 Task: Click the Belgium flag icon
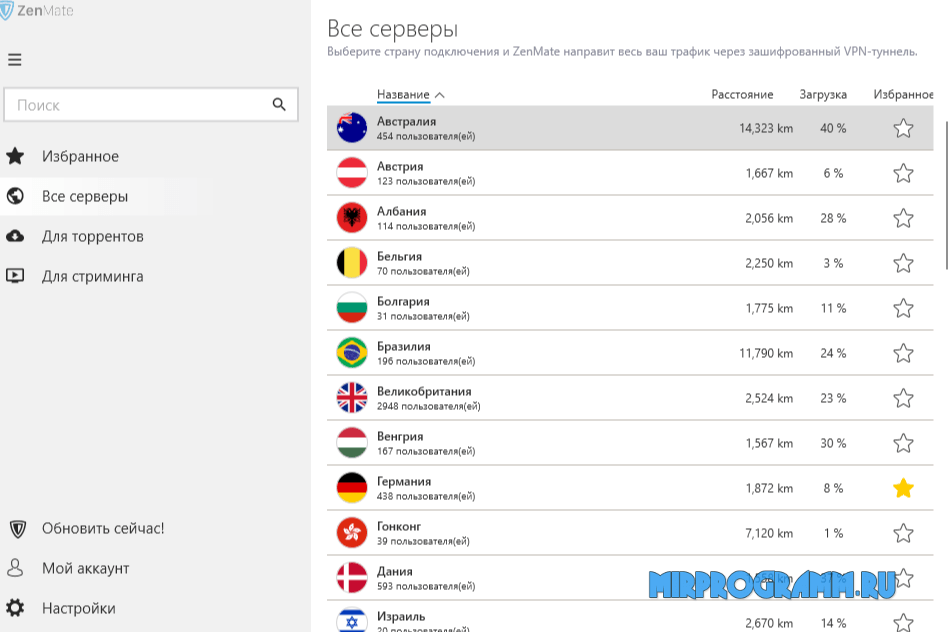352,263
